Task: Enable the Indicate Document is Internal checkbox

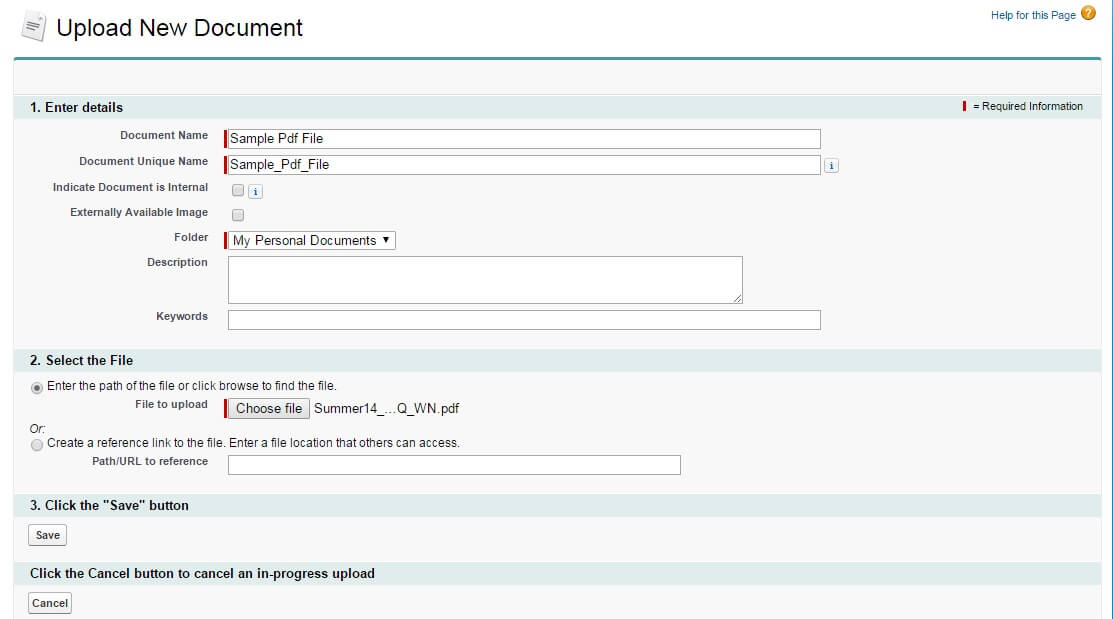Action: click(x=236, y=189)
